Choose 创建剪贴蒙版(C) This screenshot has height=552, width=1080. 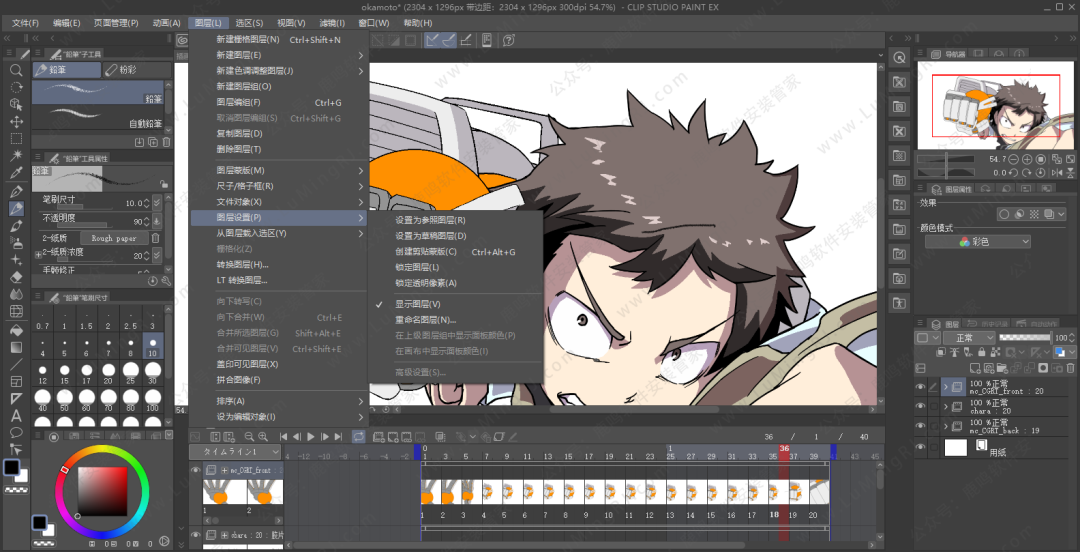[x=456, y=252]
